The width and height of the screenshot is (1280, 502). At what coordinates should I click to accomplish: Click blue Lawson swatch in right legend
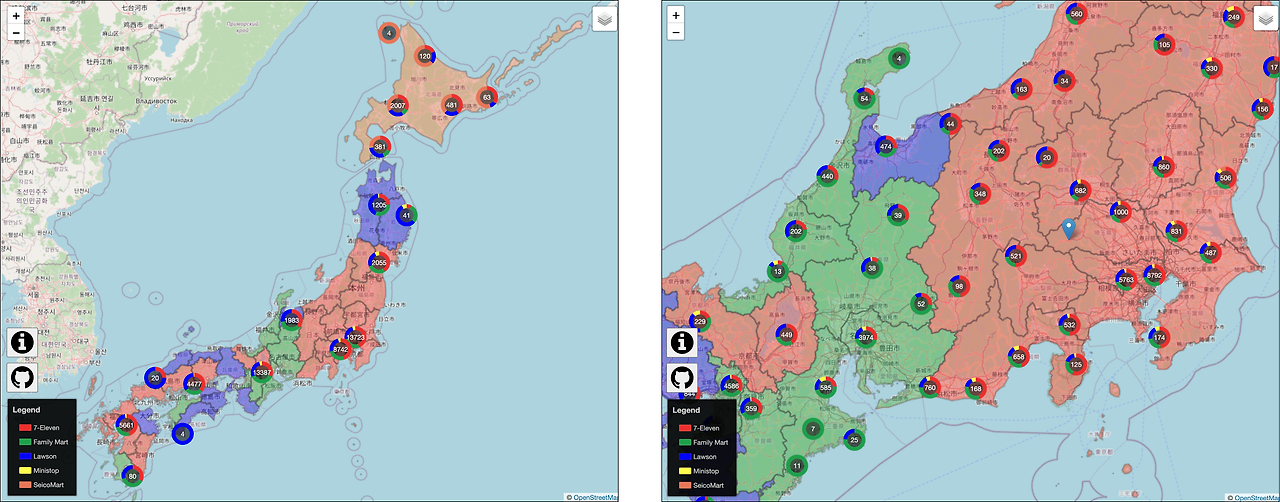click(x=685, y=457)
